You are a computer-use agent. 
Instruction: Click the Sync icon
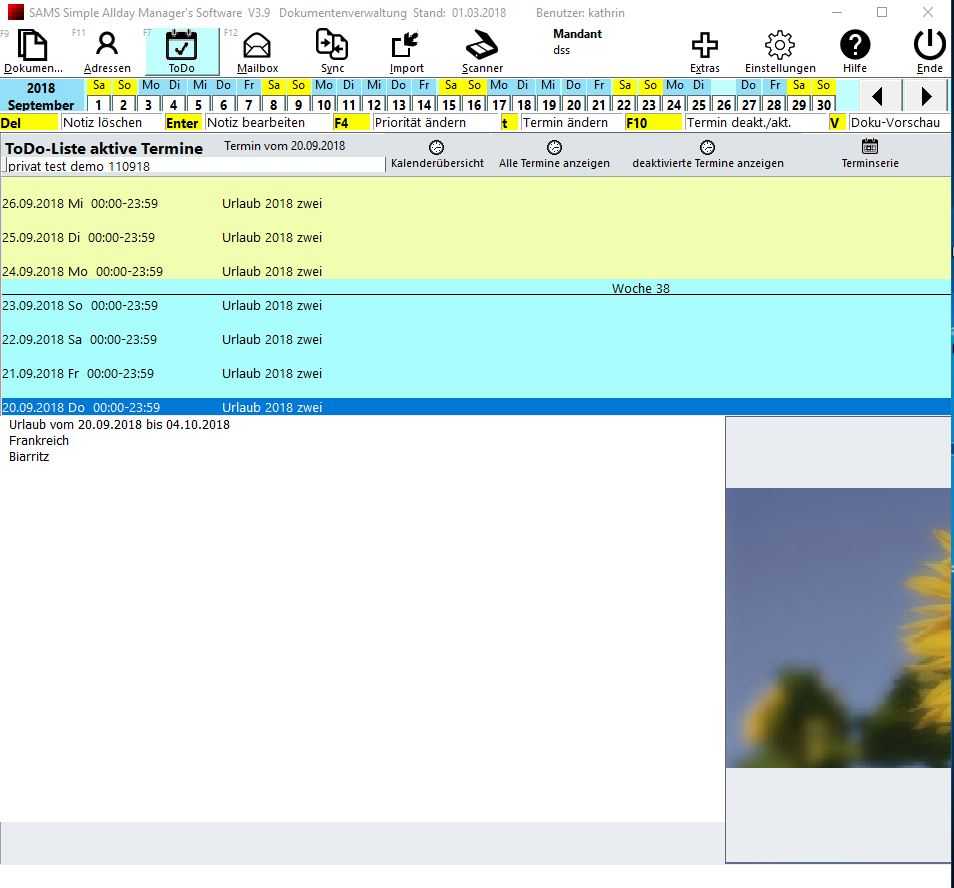point(332,47)
